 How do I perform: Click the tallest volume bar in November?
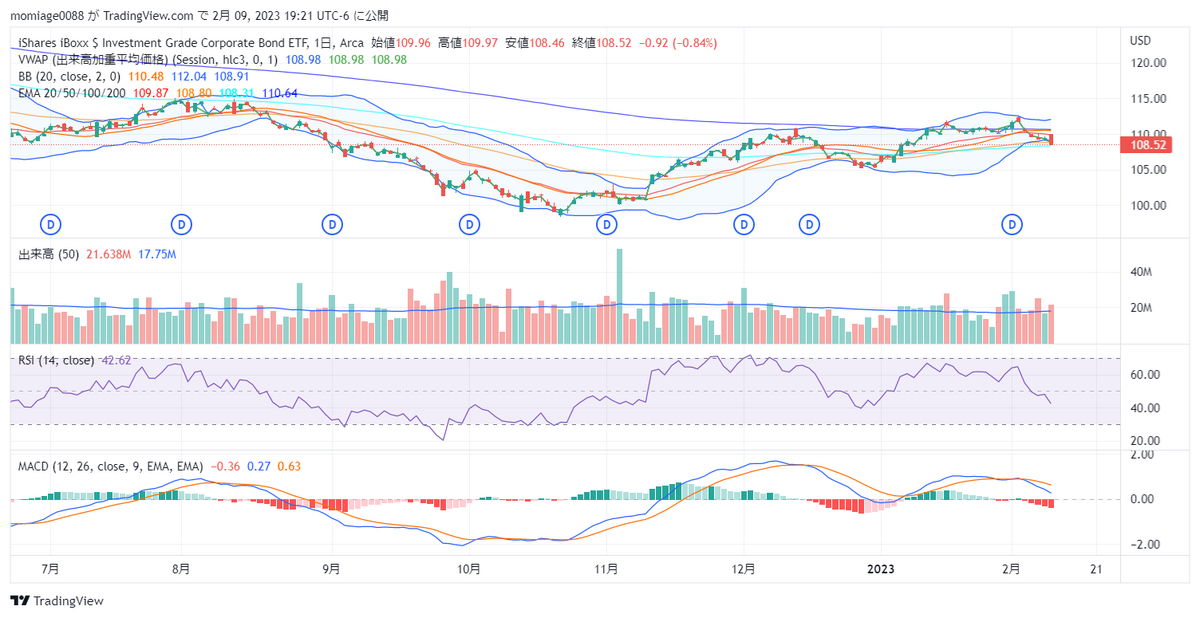(x=619, y=296)
